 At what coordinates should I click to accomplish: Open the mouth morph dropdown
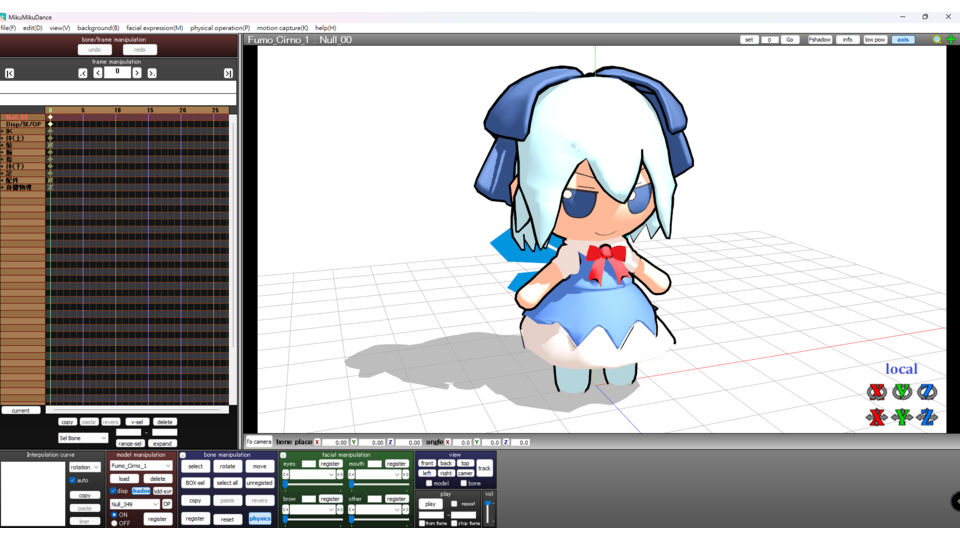[378, 474]
